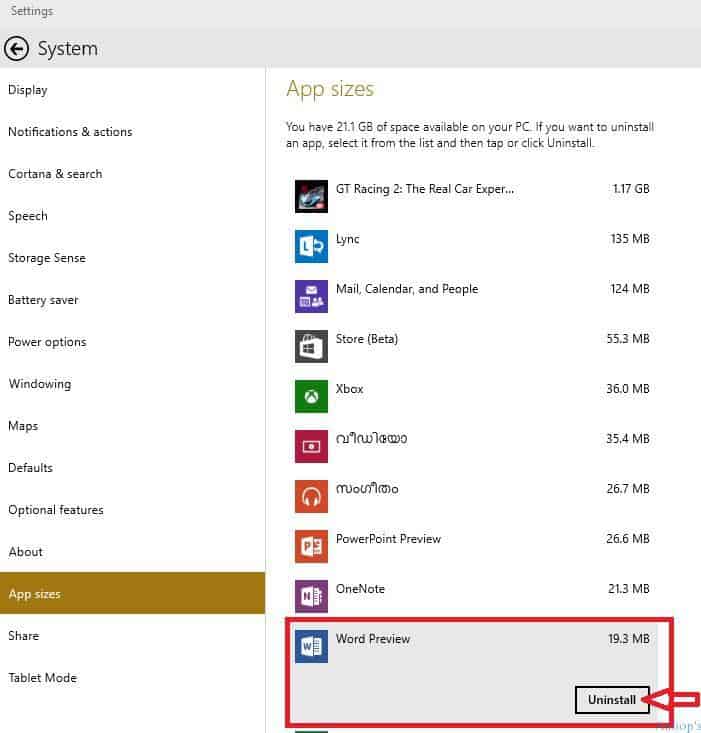Image resolution: width=701 pixels, height=733 pixels.
Task: Select Power options in the sidebar
Action: (132, 342)
